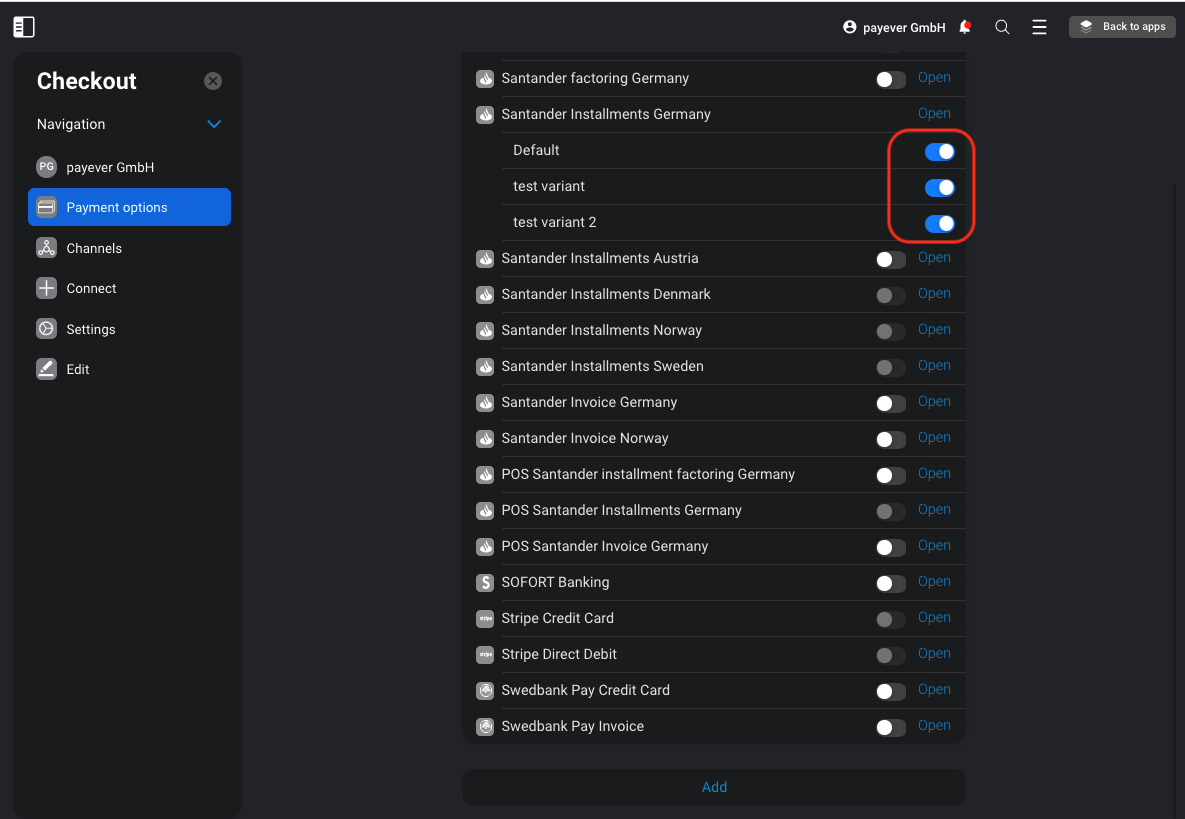This screenshot has width=1185, height=819.
Task: Open Santander Installments Germany link
Action: point(934,113)
